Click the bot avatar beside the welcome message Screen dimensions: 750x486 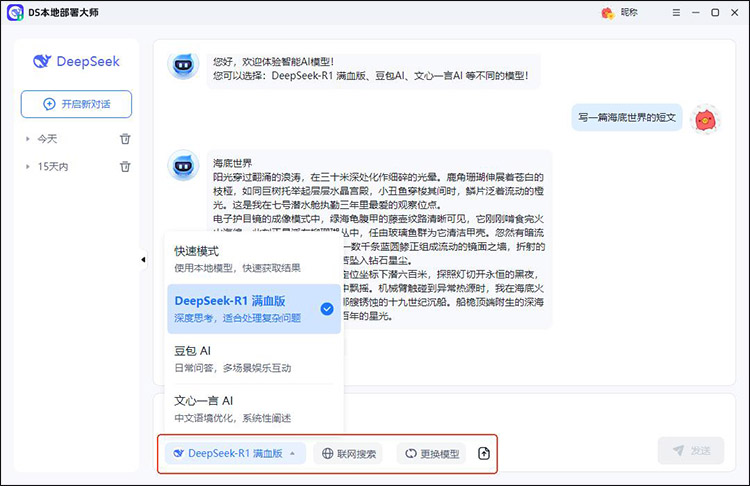[x=183, y=64]
